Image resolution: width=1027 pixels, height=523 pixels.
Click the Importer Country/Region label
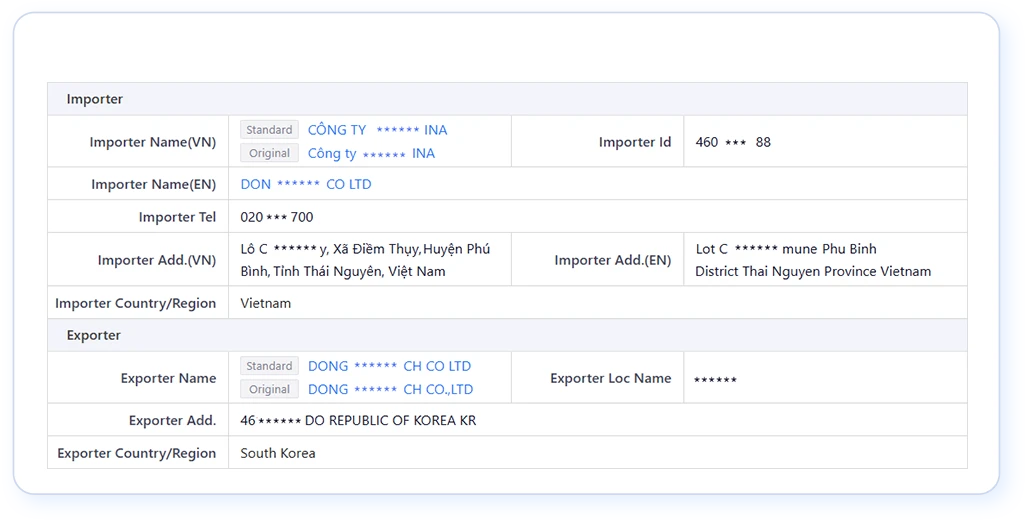(136, 303)
